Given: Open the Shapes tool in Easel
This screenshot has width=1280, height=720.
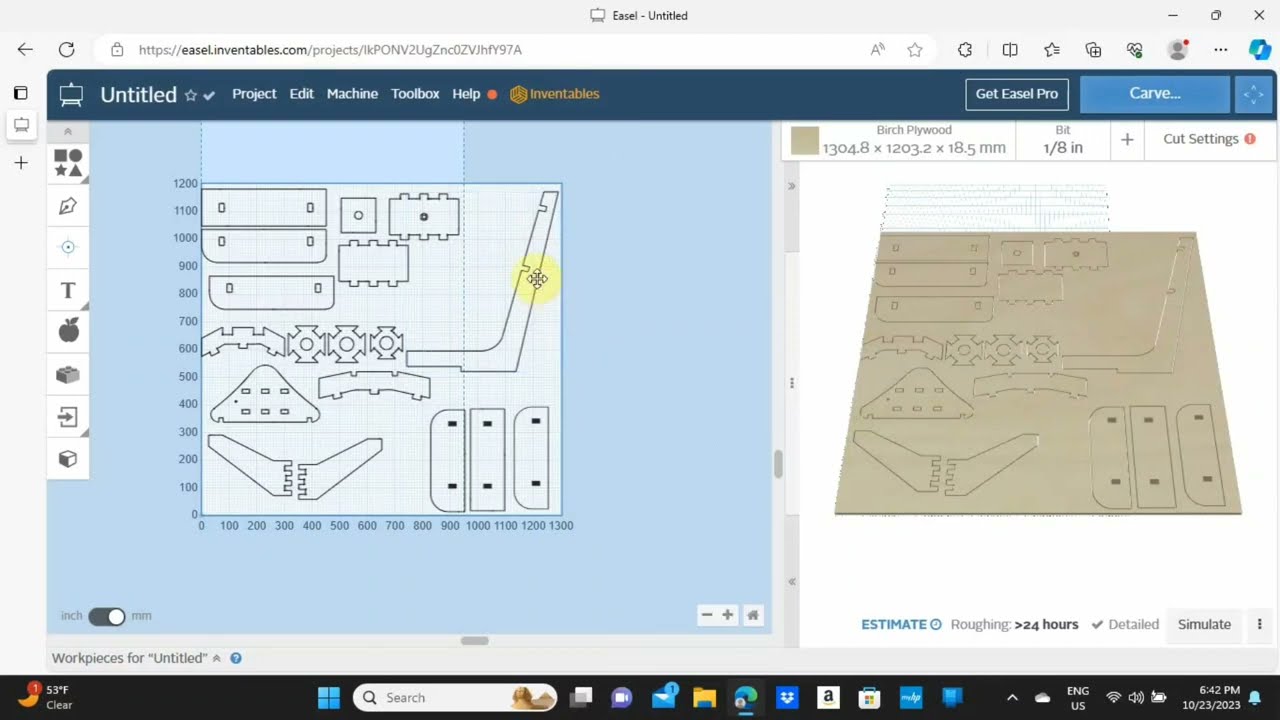Looking at the screenshot, I should click(x=68, y=163).
